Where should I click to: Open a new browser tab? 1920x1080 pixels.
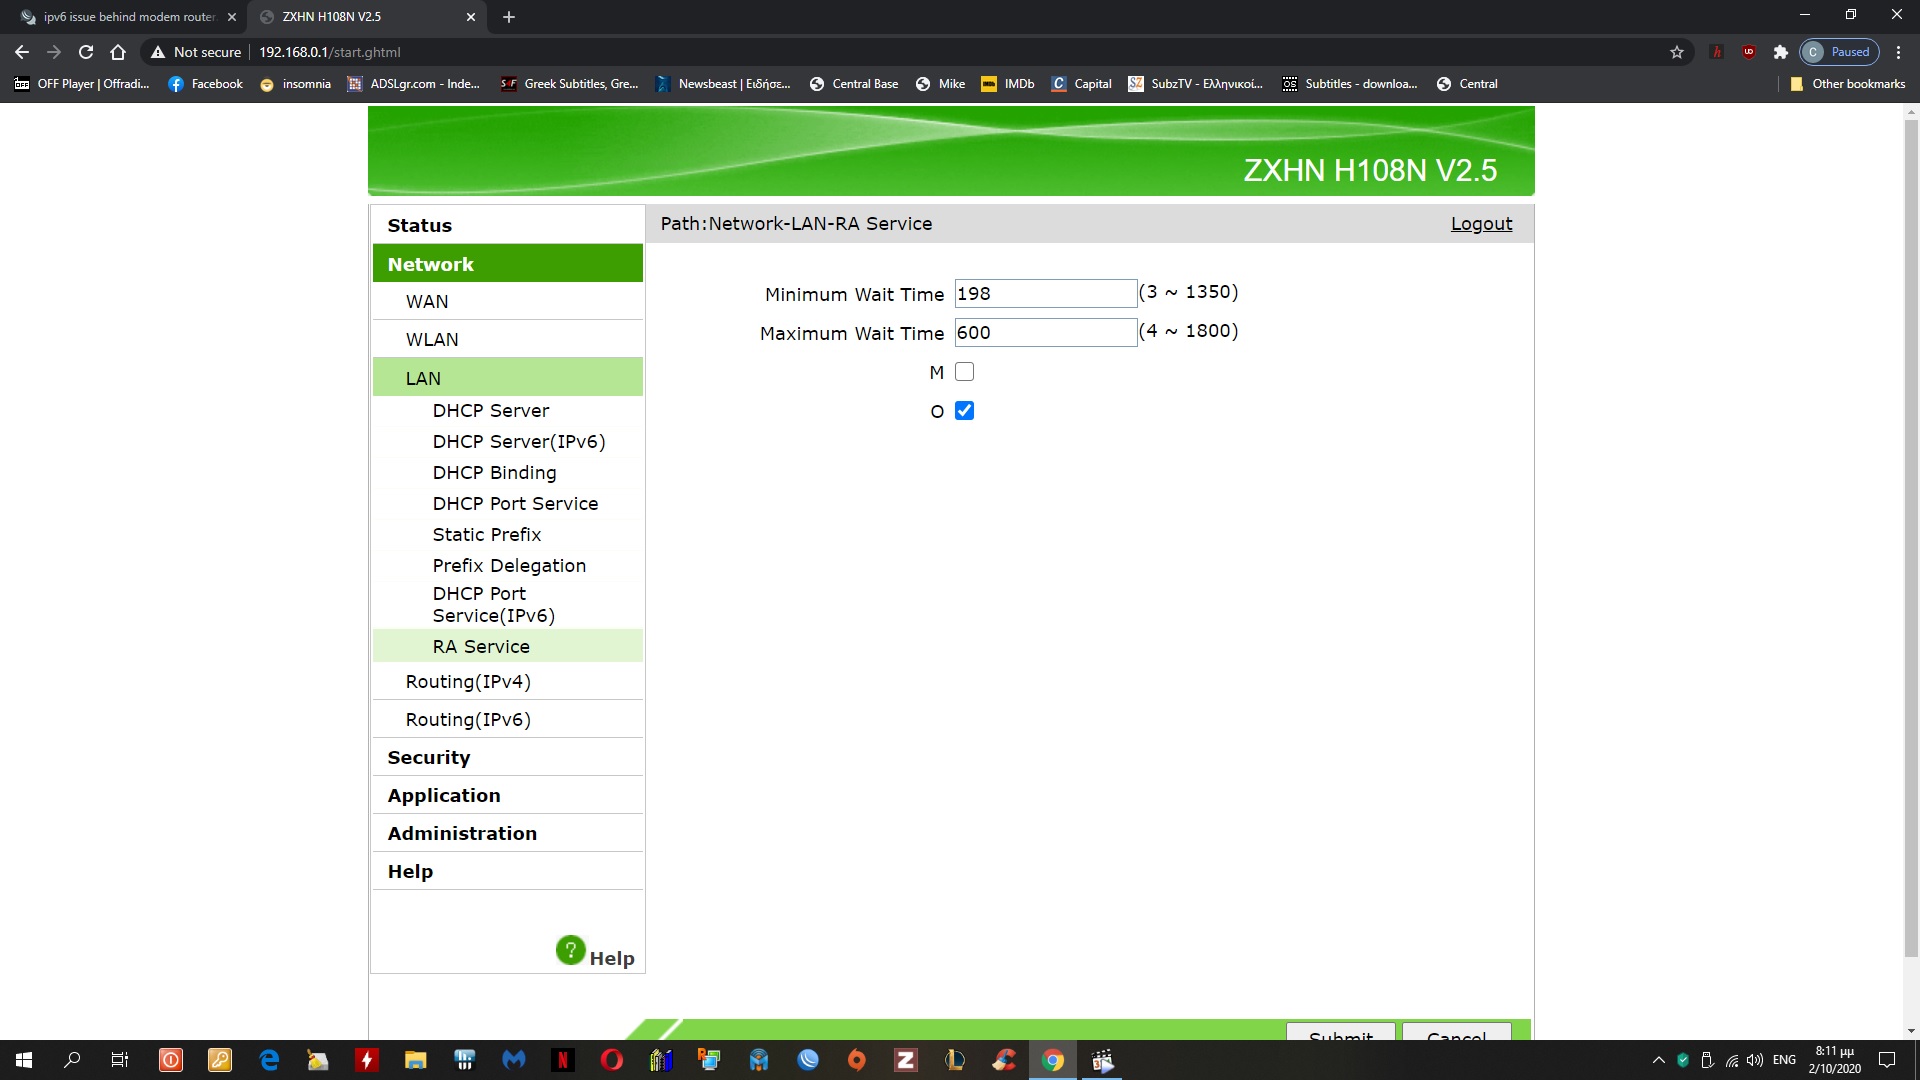point(508,17)
